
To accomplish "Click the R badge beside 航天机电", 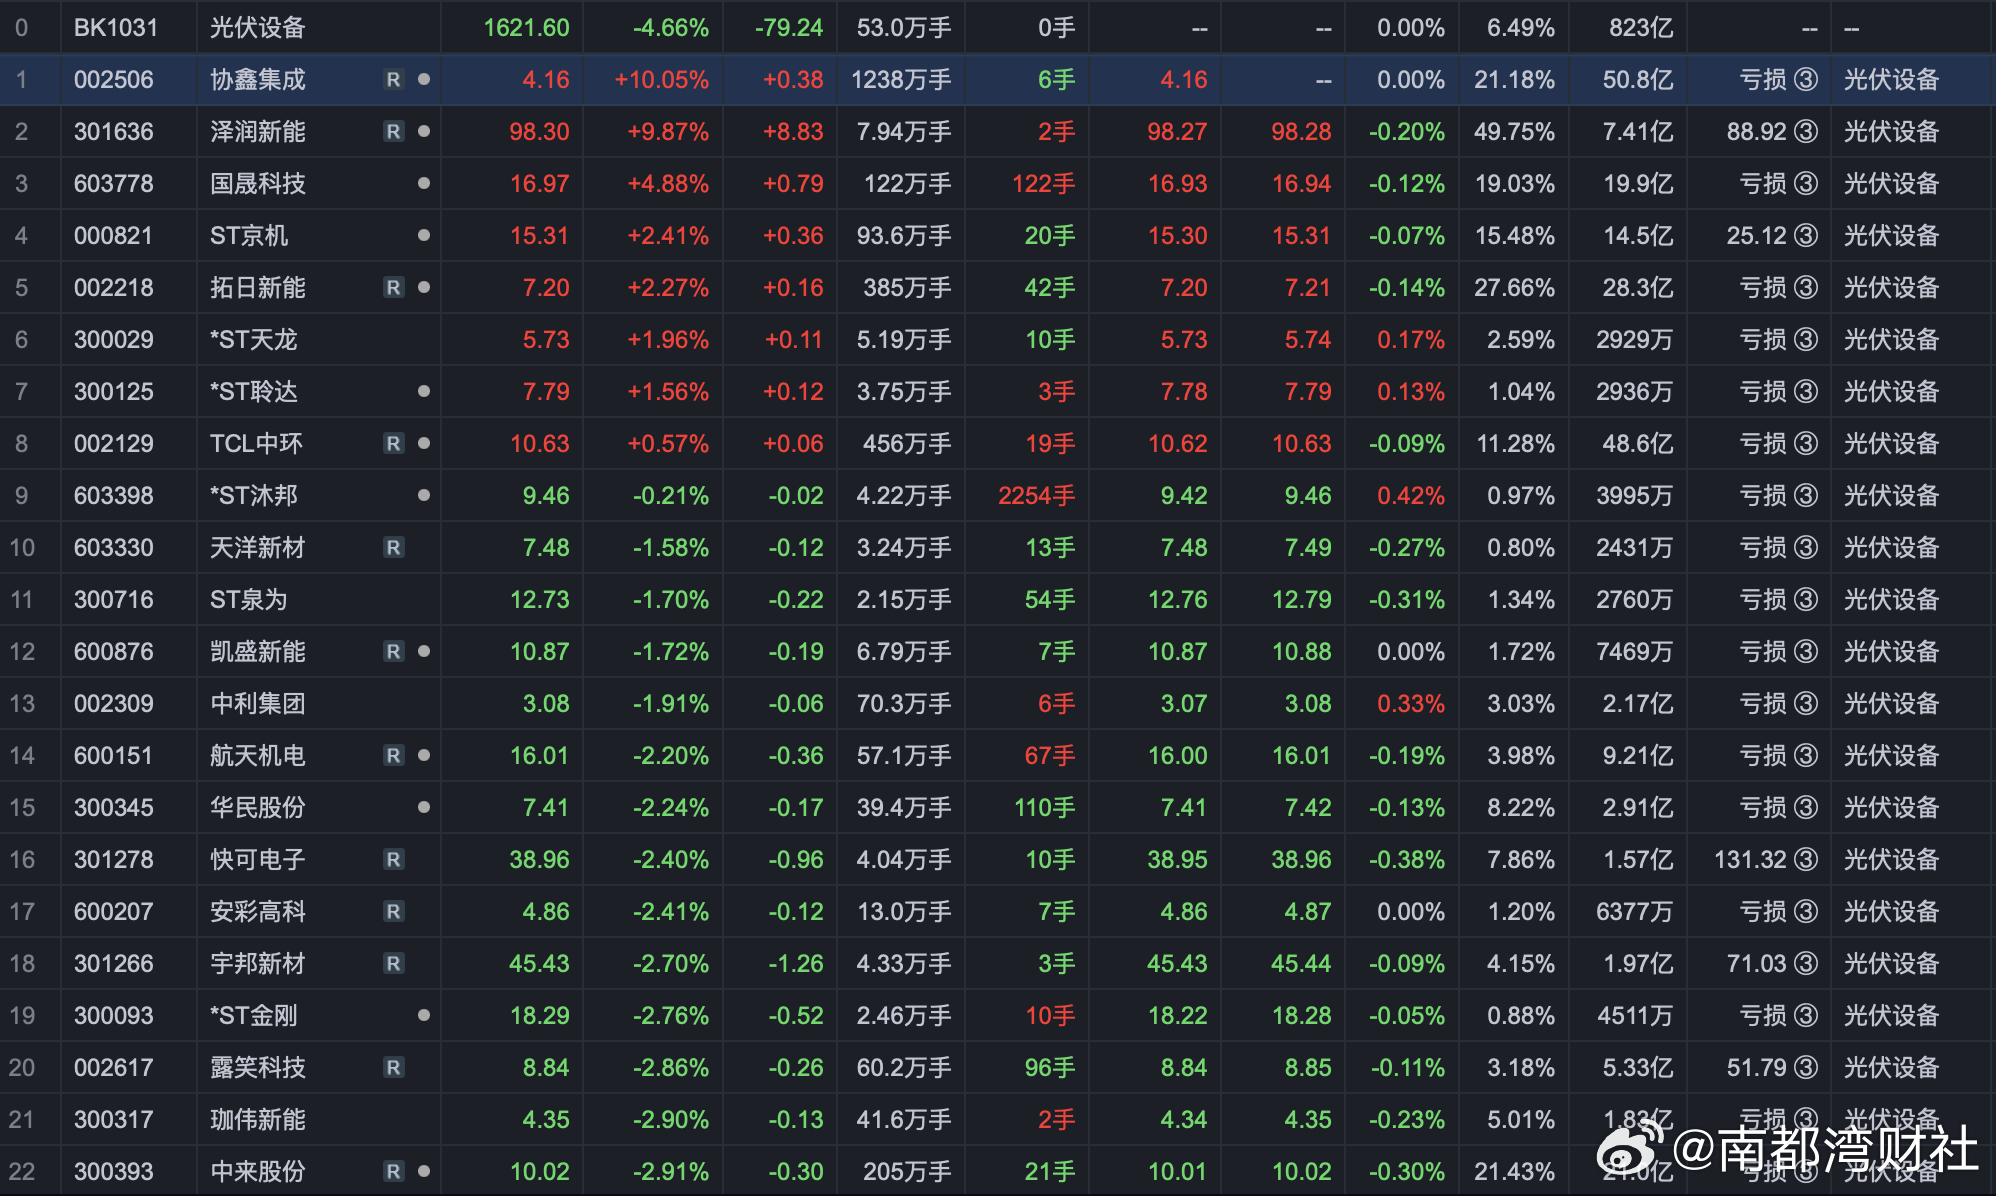I will click(x=394, y=756).
